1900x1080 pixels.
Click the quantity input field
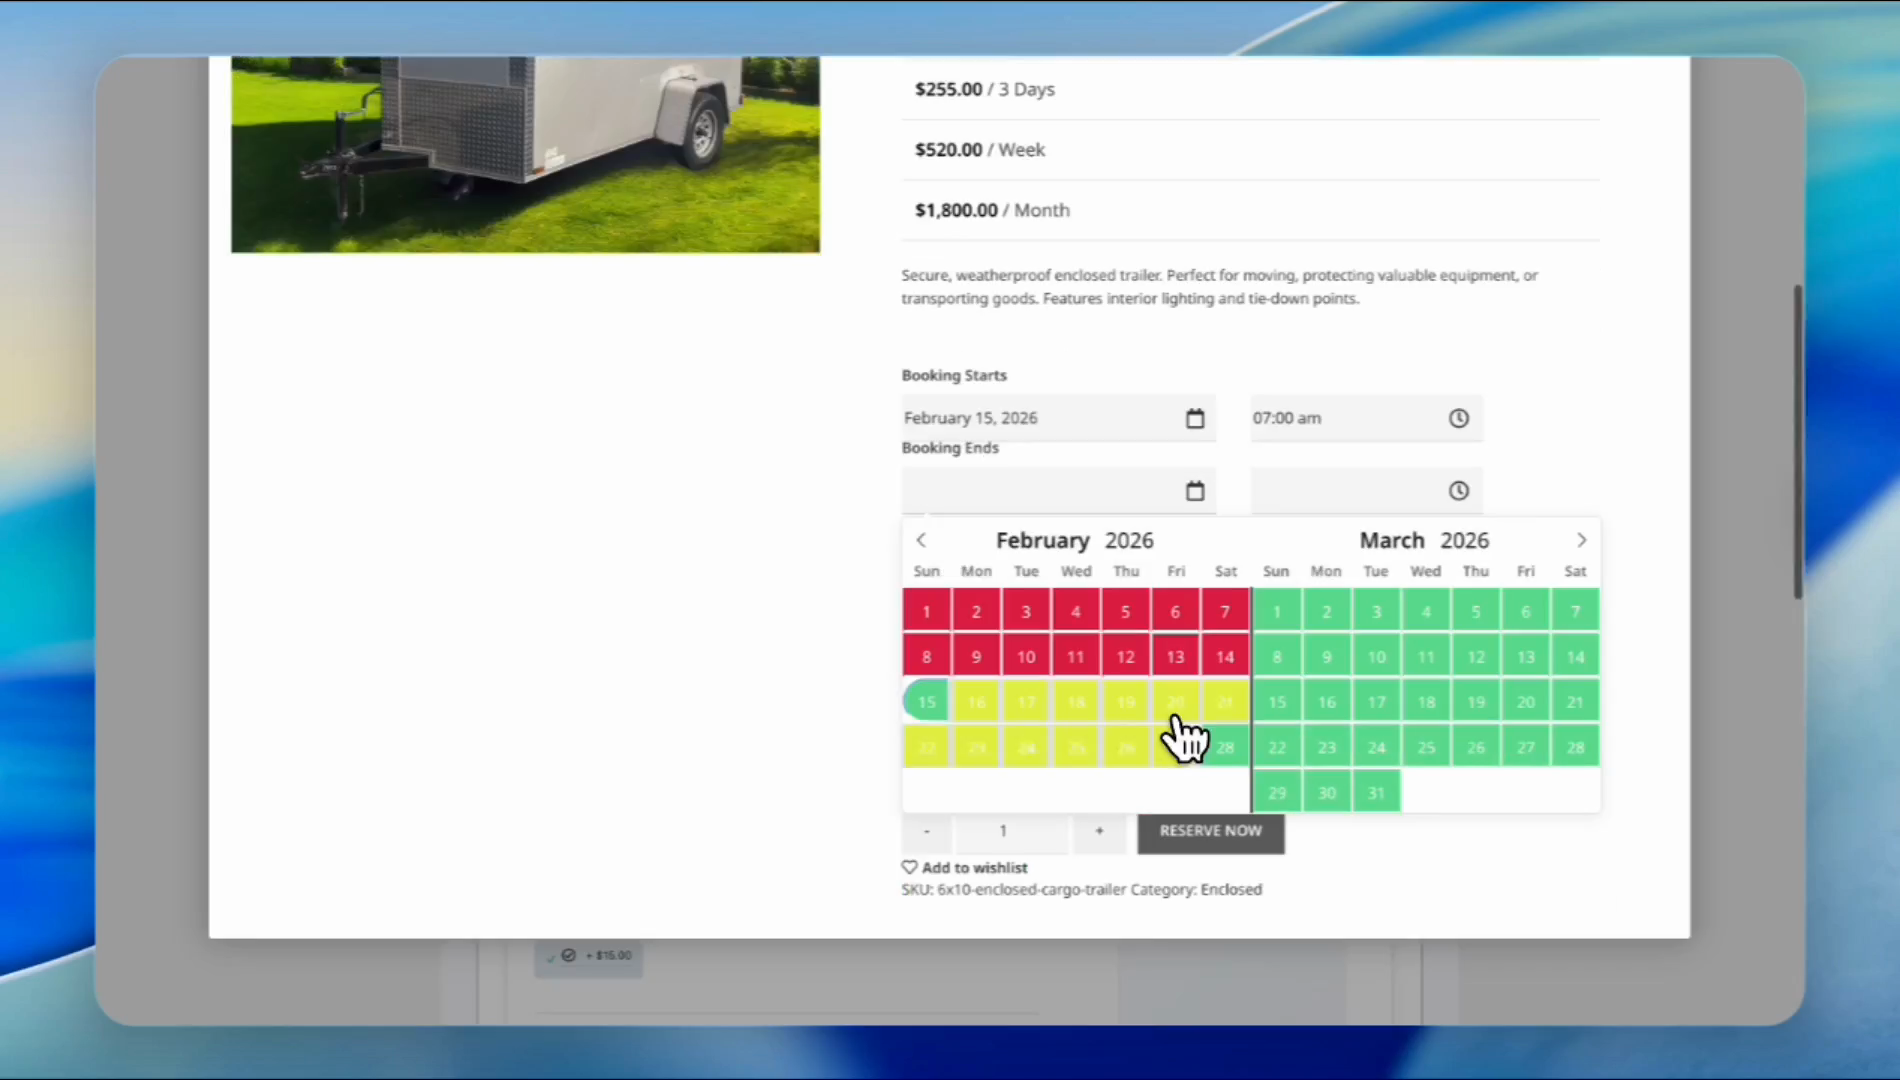(1003, 831)
